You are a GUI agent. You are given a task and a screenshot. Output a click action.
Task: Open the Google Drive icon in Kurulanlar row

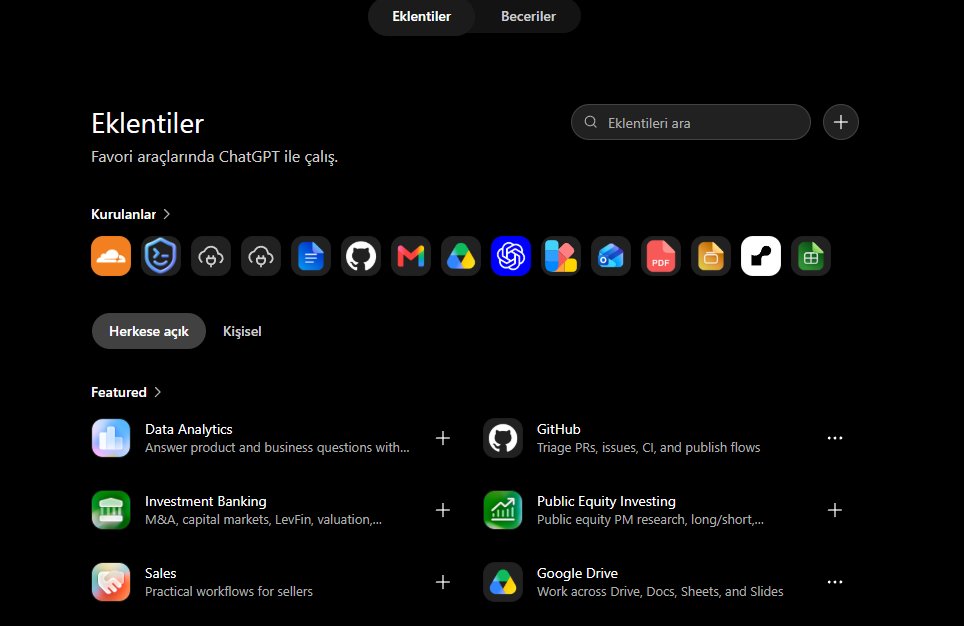461,256
